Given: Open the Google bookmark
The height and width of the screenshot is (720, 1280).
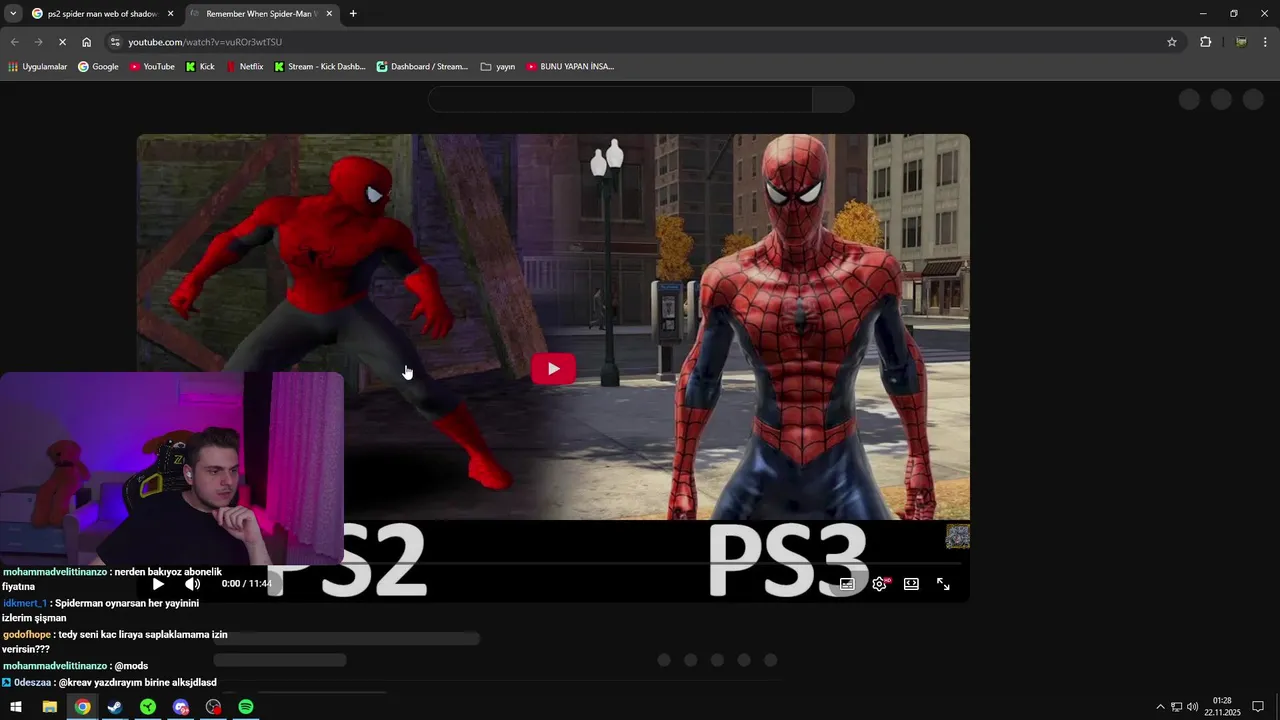Looking at the screenshot, I should [x=98, y=67].
